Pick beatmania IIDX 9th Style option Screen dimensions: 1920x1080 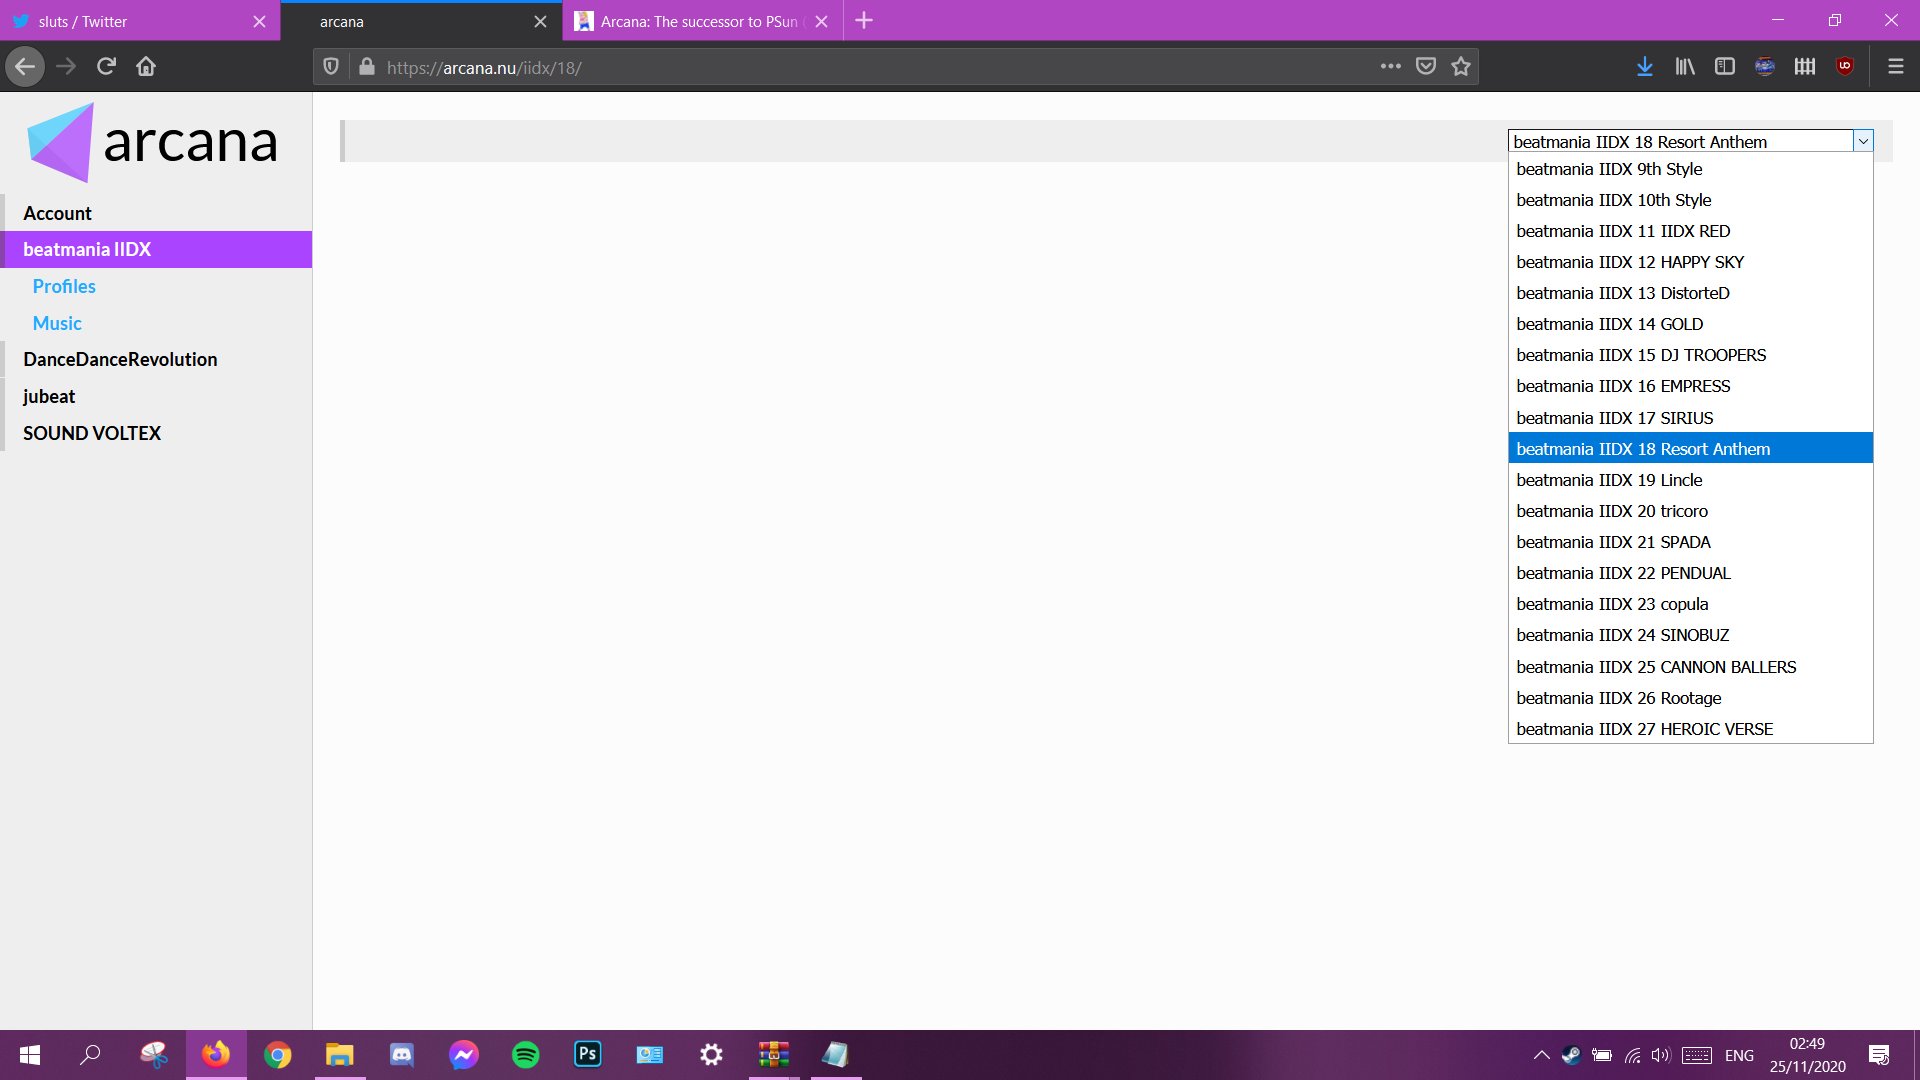tap(1608, 169)
